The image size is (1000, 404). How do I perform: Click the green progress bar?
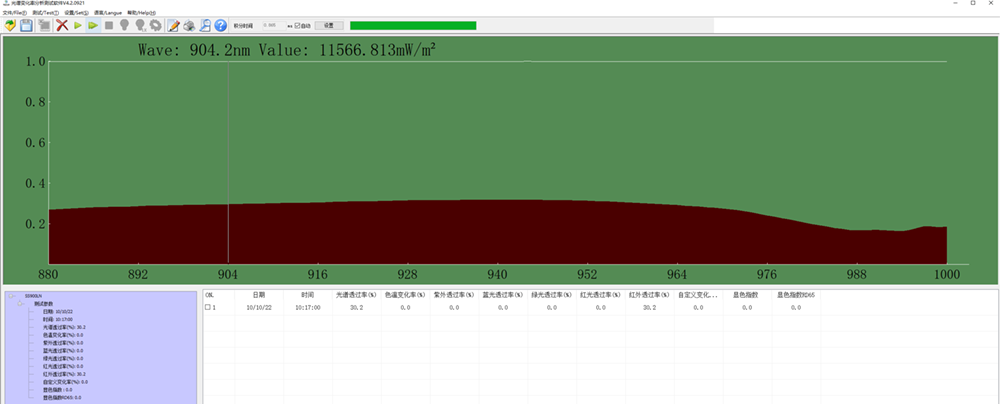(x=412, y=25)
